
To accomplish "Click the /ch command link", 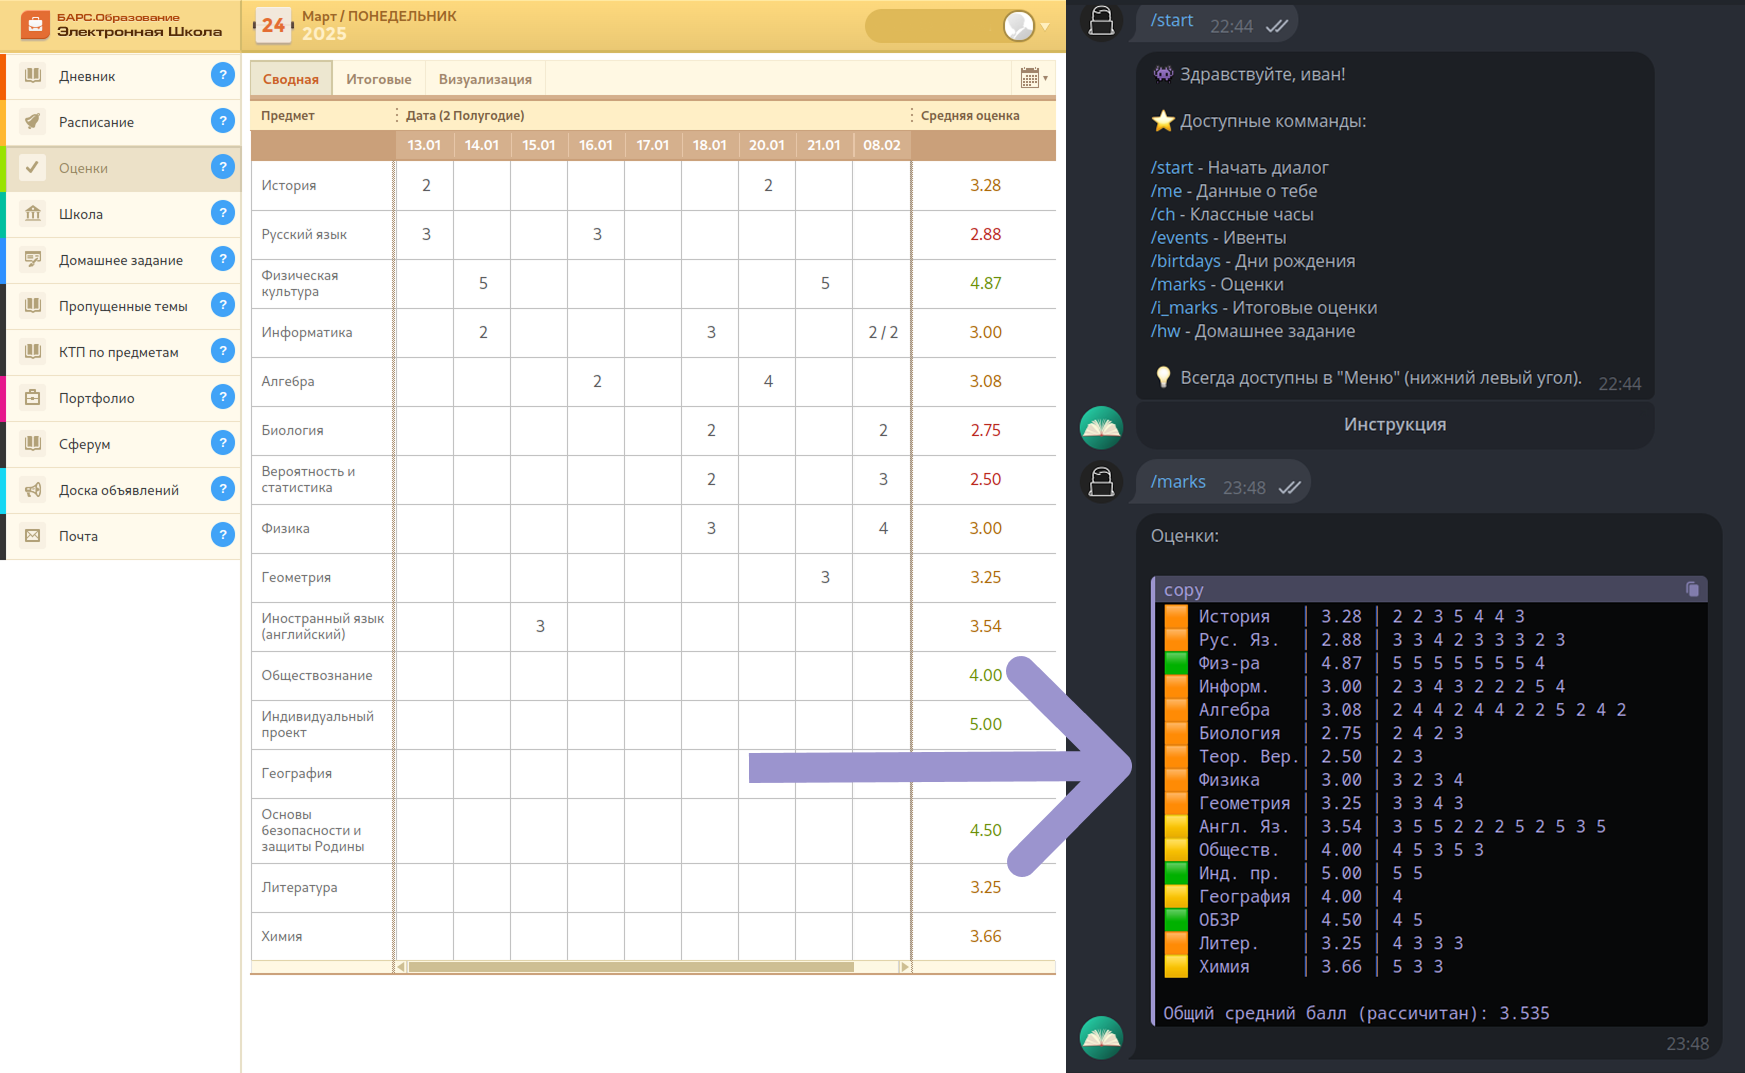I will 1163,214.
